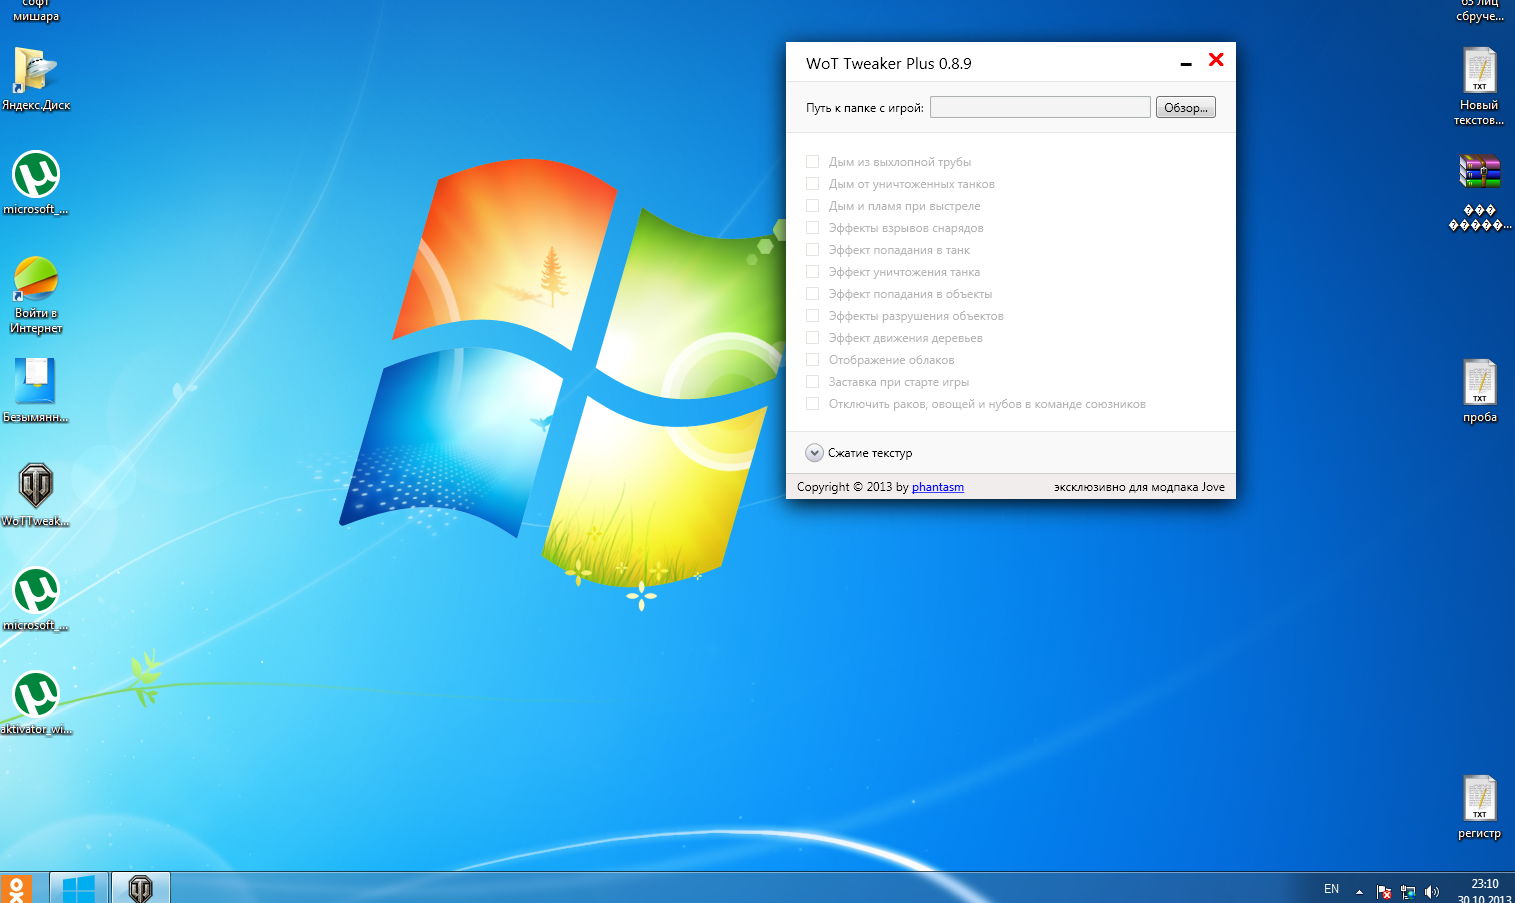Toggle Отключить раков, овощей и нубов checkbox
This screenshot has height=903, width=1515.
812,404
